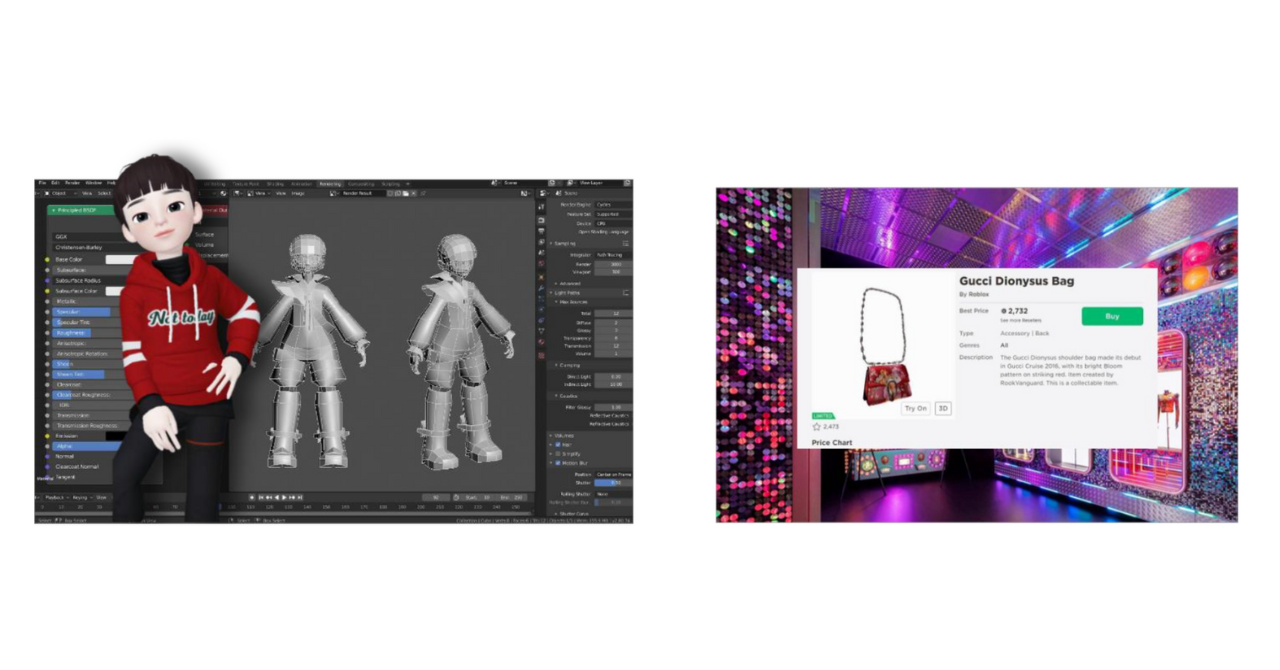This screenshot has width=1280, height=670.
Task: Open the Position Center on Frame dropdown
Action: (613, 474)
